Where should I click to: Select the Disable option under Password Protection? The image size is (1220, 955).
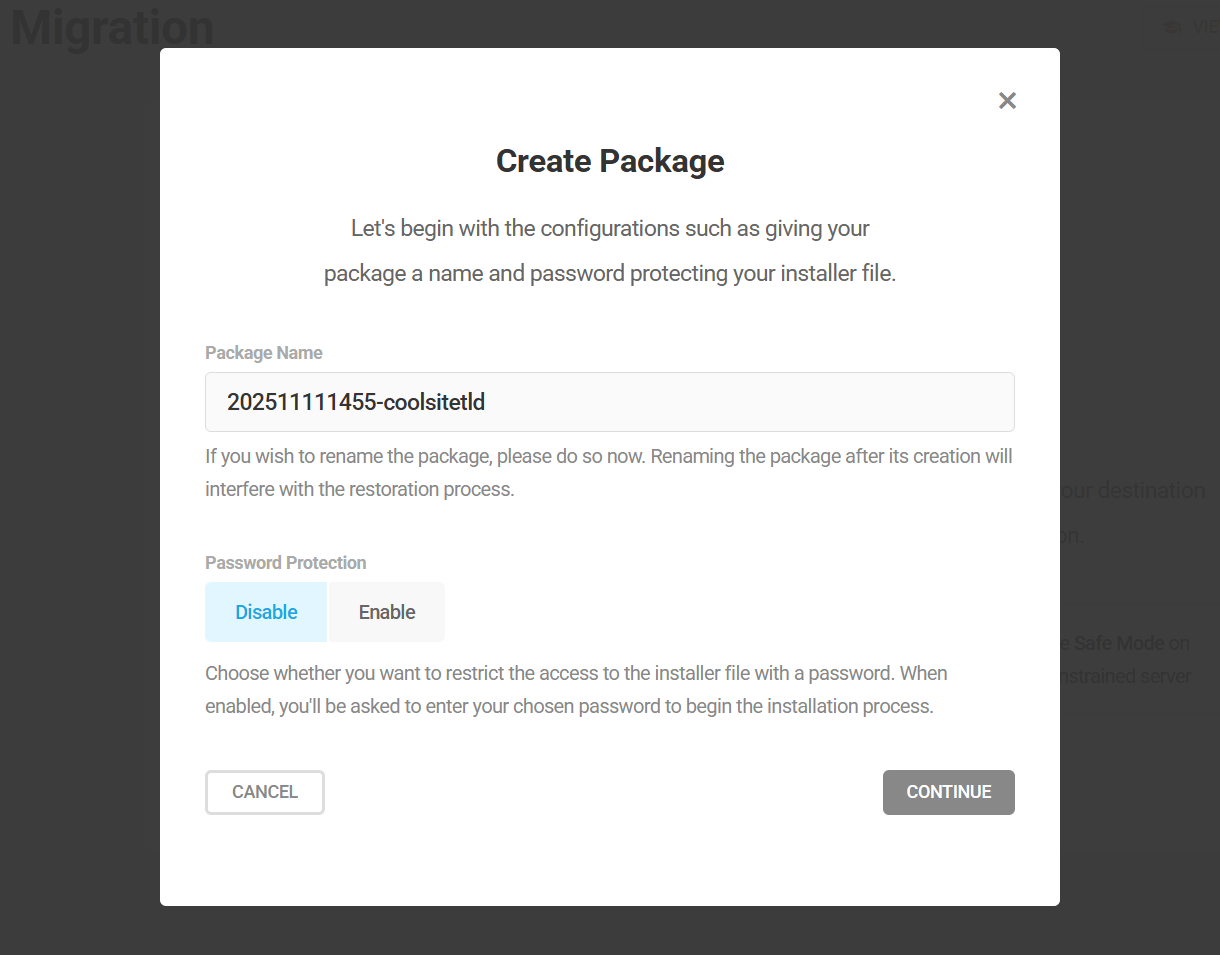tap(266, 611)
